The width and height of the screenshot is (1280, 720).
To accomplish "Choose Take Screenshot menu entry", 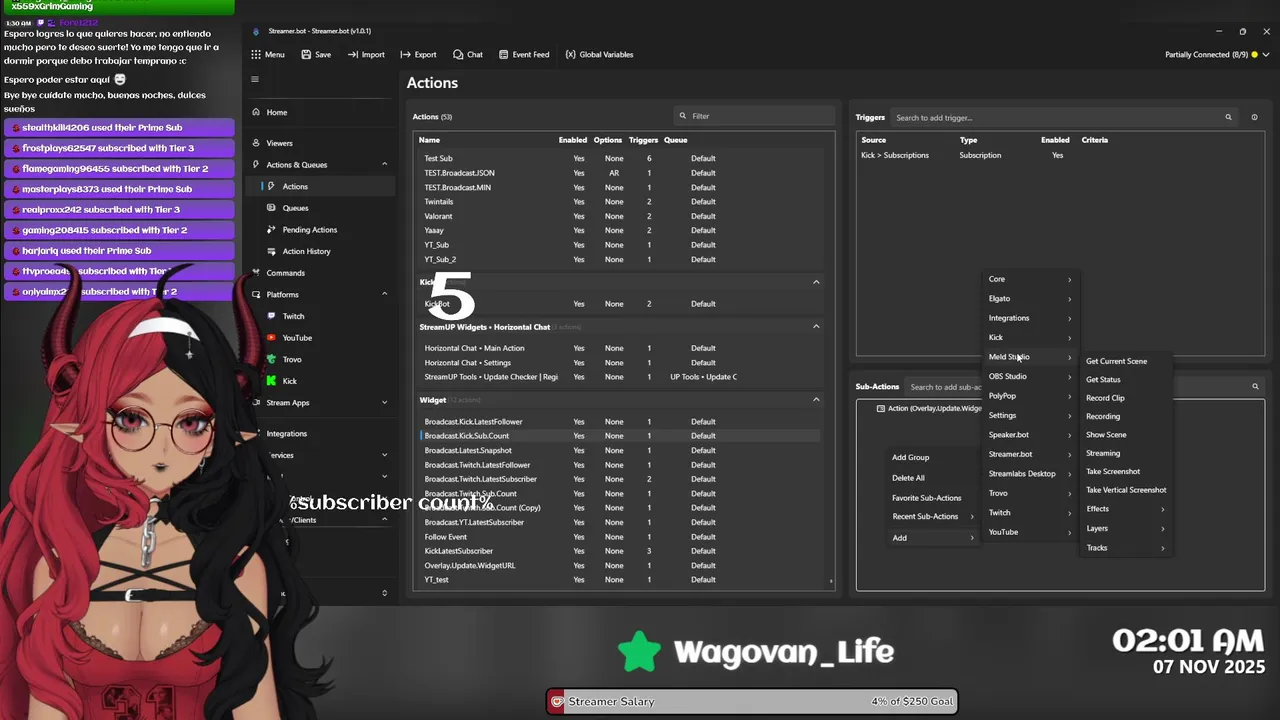I will point(1113,472).
